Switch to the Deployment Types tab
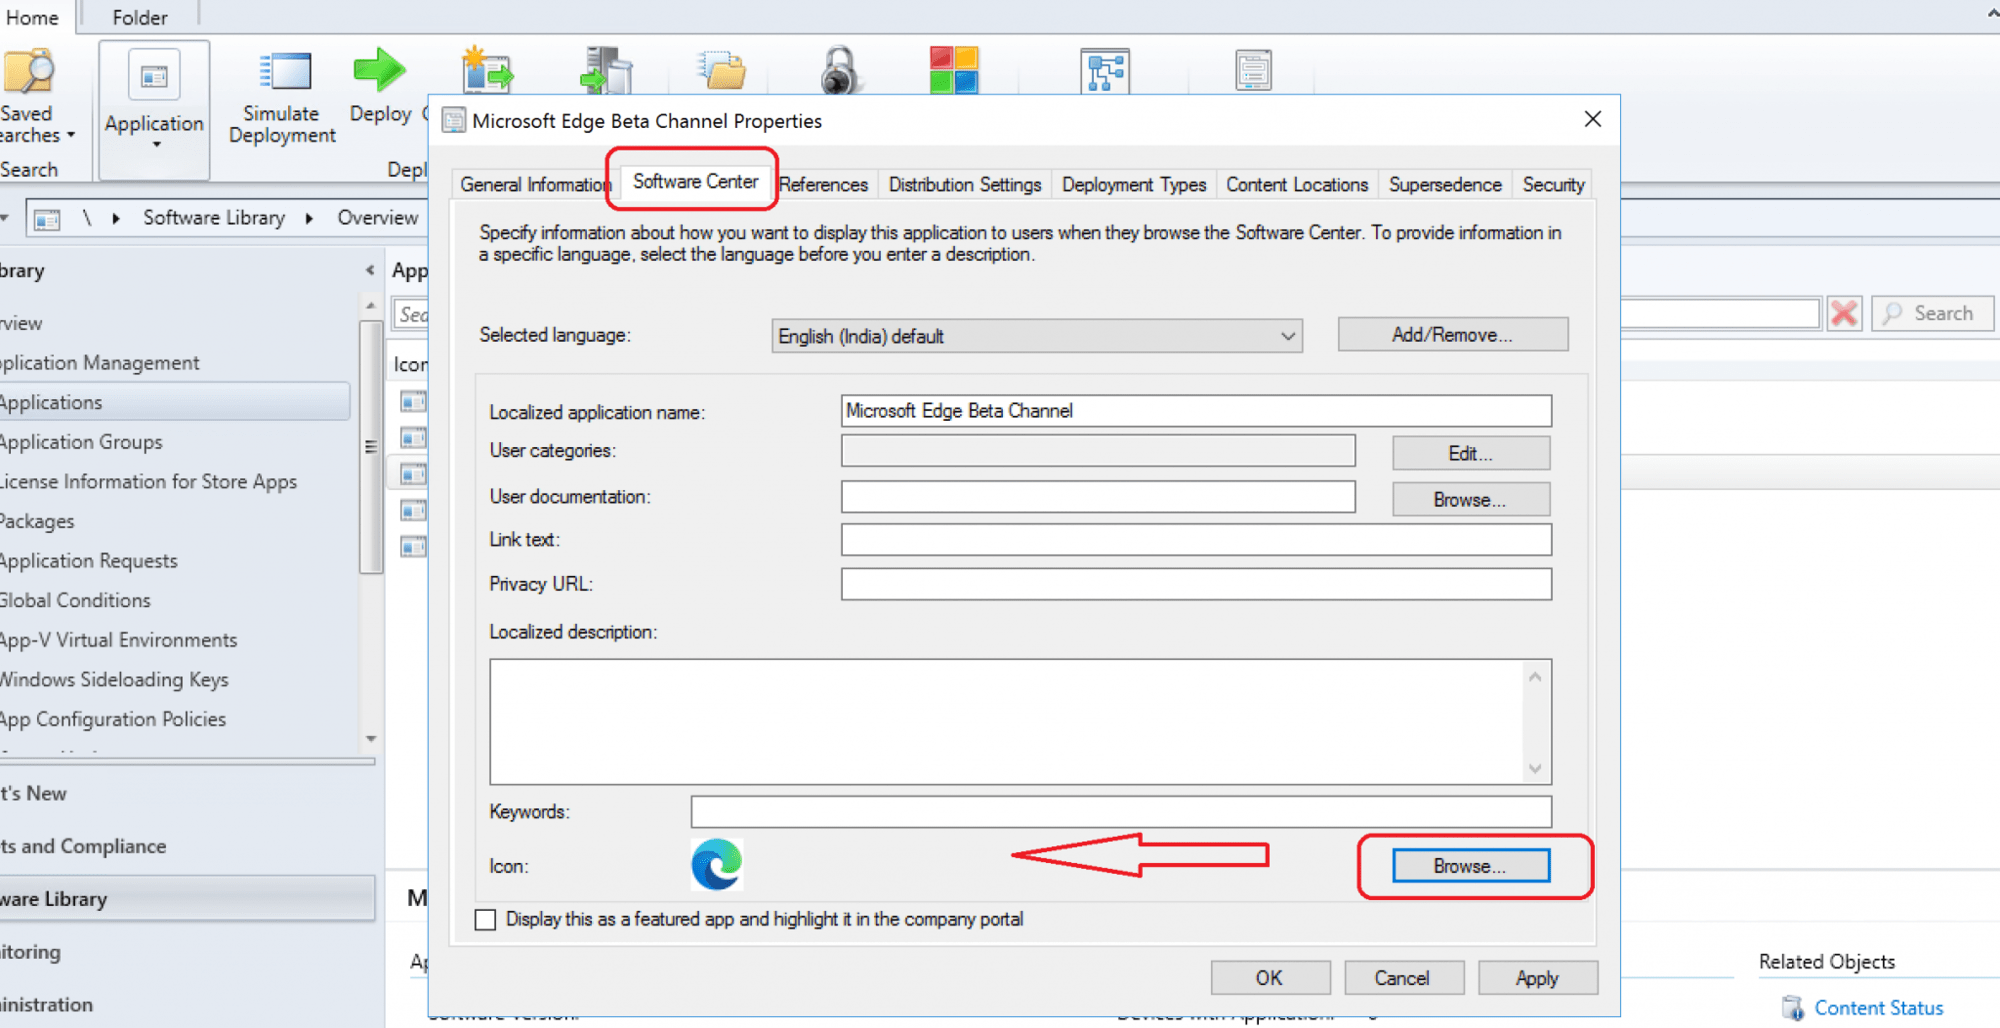The image size is (2000, 1028). coord(1133,185)
